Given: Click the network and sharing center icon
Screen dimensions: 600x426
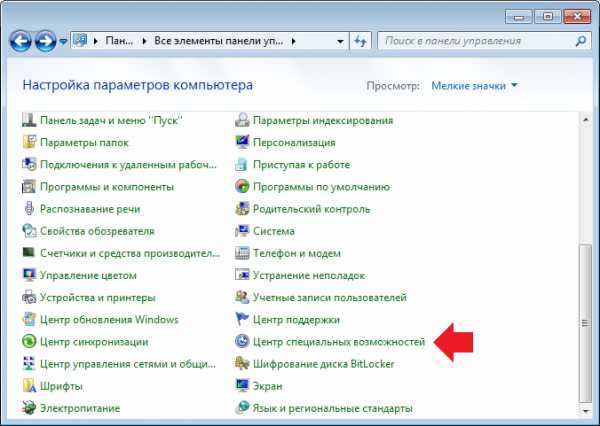Looking at the screenshot, I should [29, 364].
